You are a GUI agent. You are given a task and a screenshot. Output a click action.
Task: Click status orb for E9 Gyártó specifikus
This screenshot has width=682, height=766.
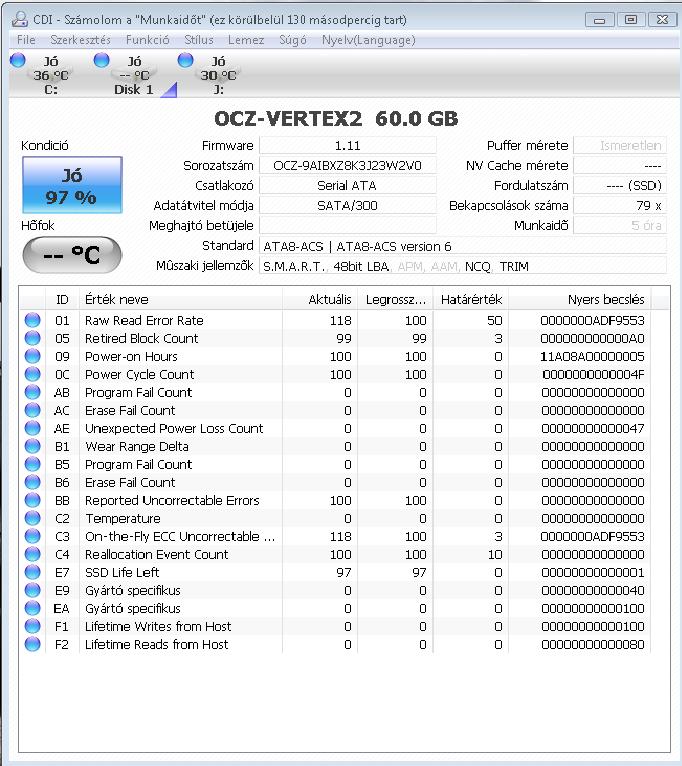[x=32, y=590]
